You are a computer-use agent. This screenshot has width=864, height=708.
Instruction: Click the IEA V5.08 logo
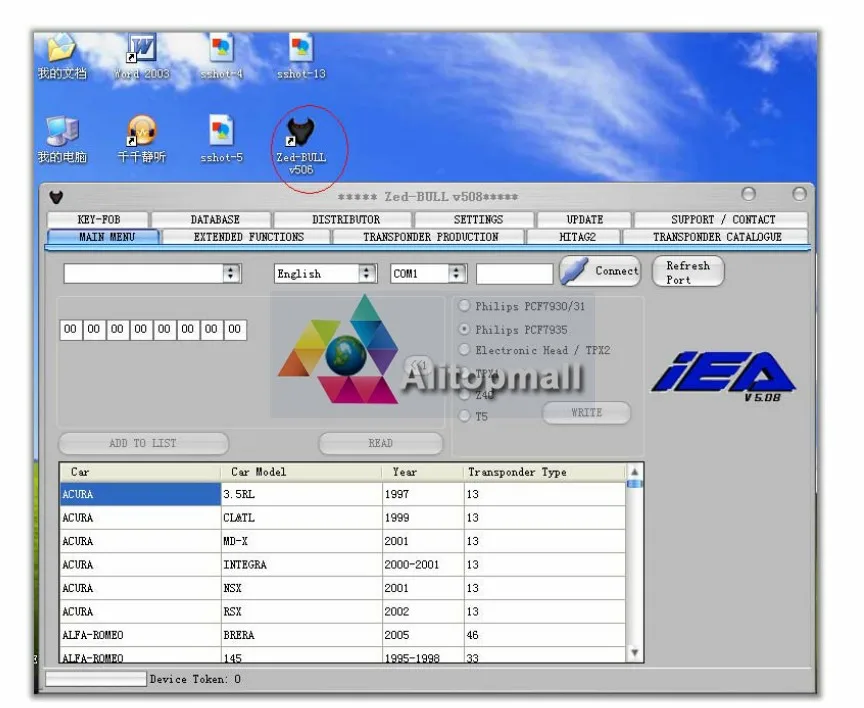click(x=724, y=376)
